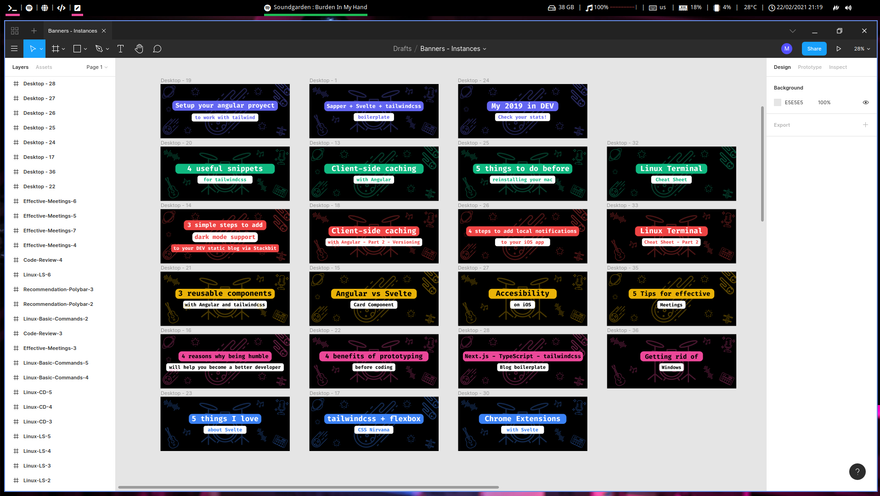Screen dimensions: 880x496
Task: Select the Effective-Meetings-6 layer
Action: [50, 201]
